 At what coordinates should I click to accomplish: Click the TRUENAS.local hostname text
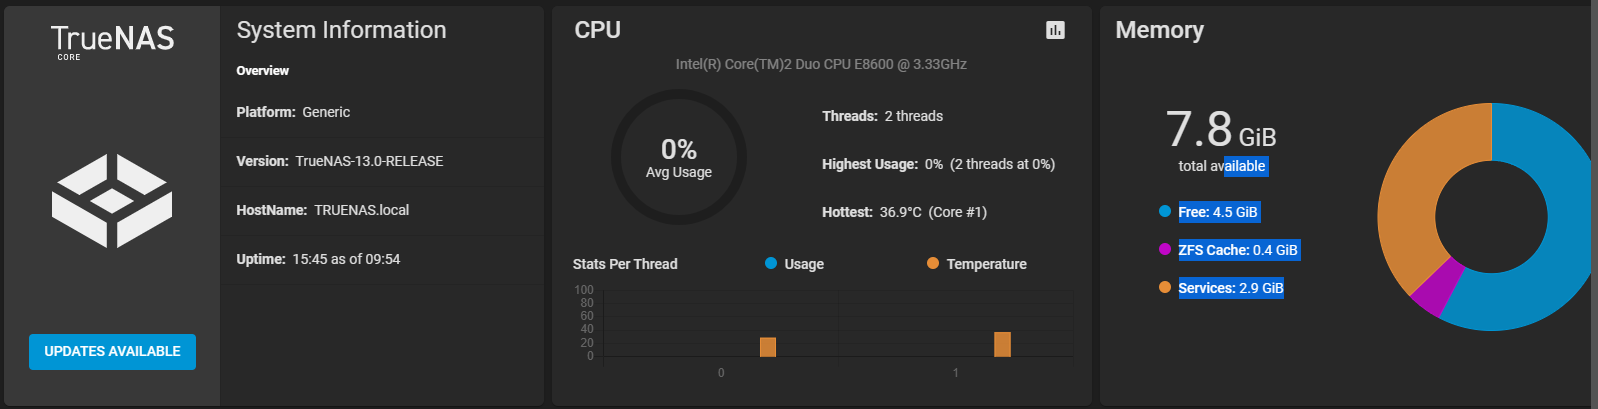point(361,210)
